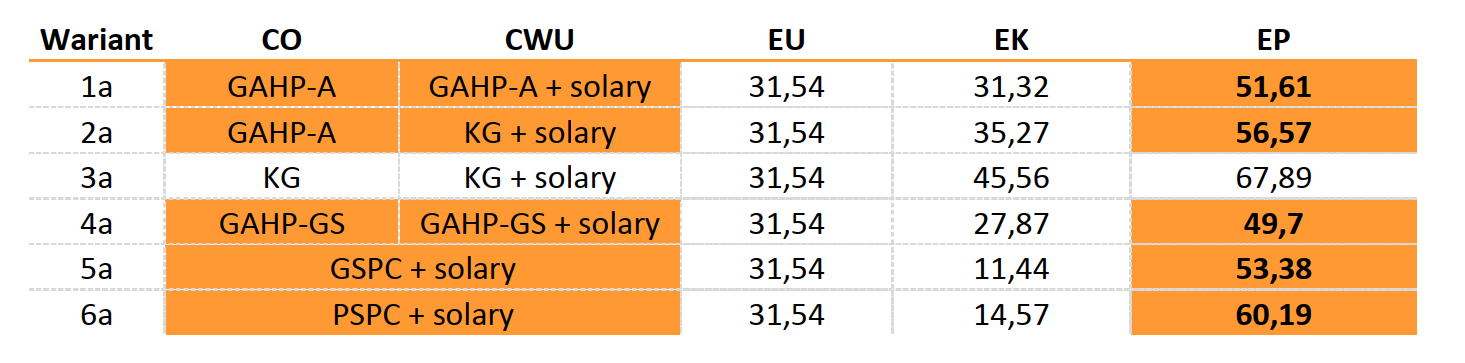Click the EK column header
This screenshot has width=1465, height=363.
tap(1010, 41)
